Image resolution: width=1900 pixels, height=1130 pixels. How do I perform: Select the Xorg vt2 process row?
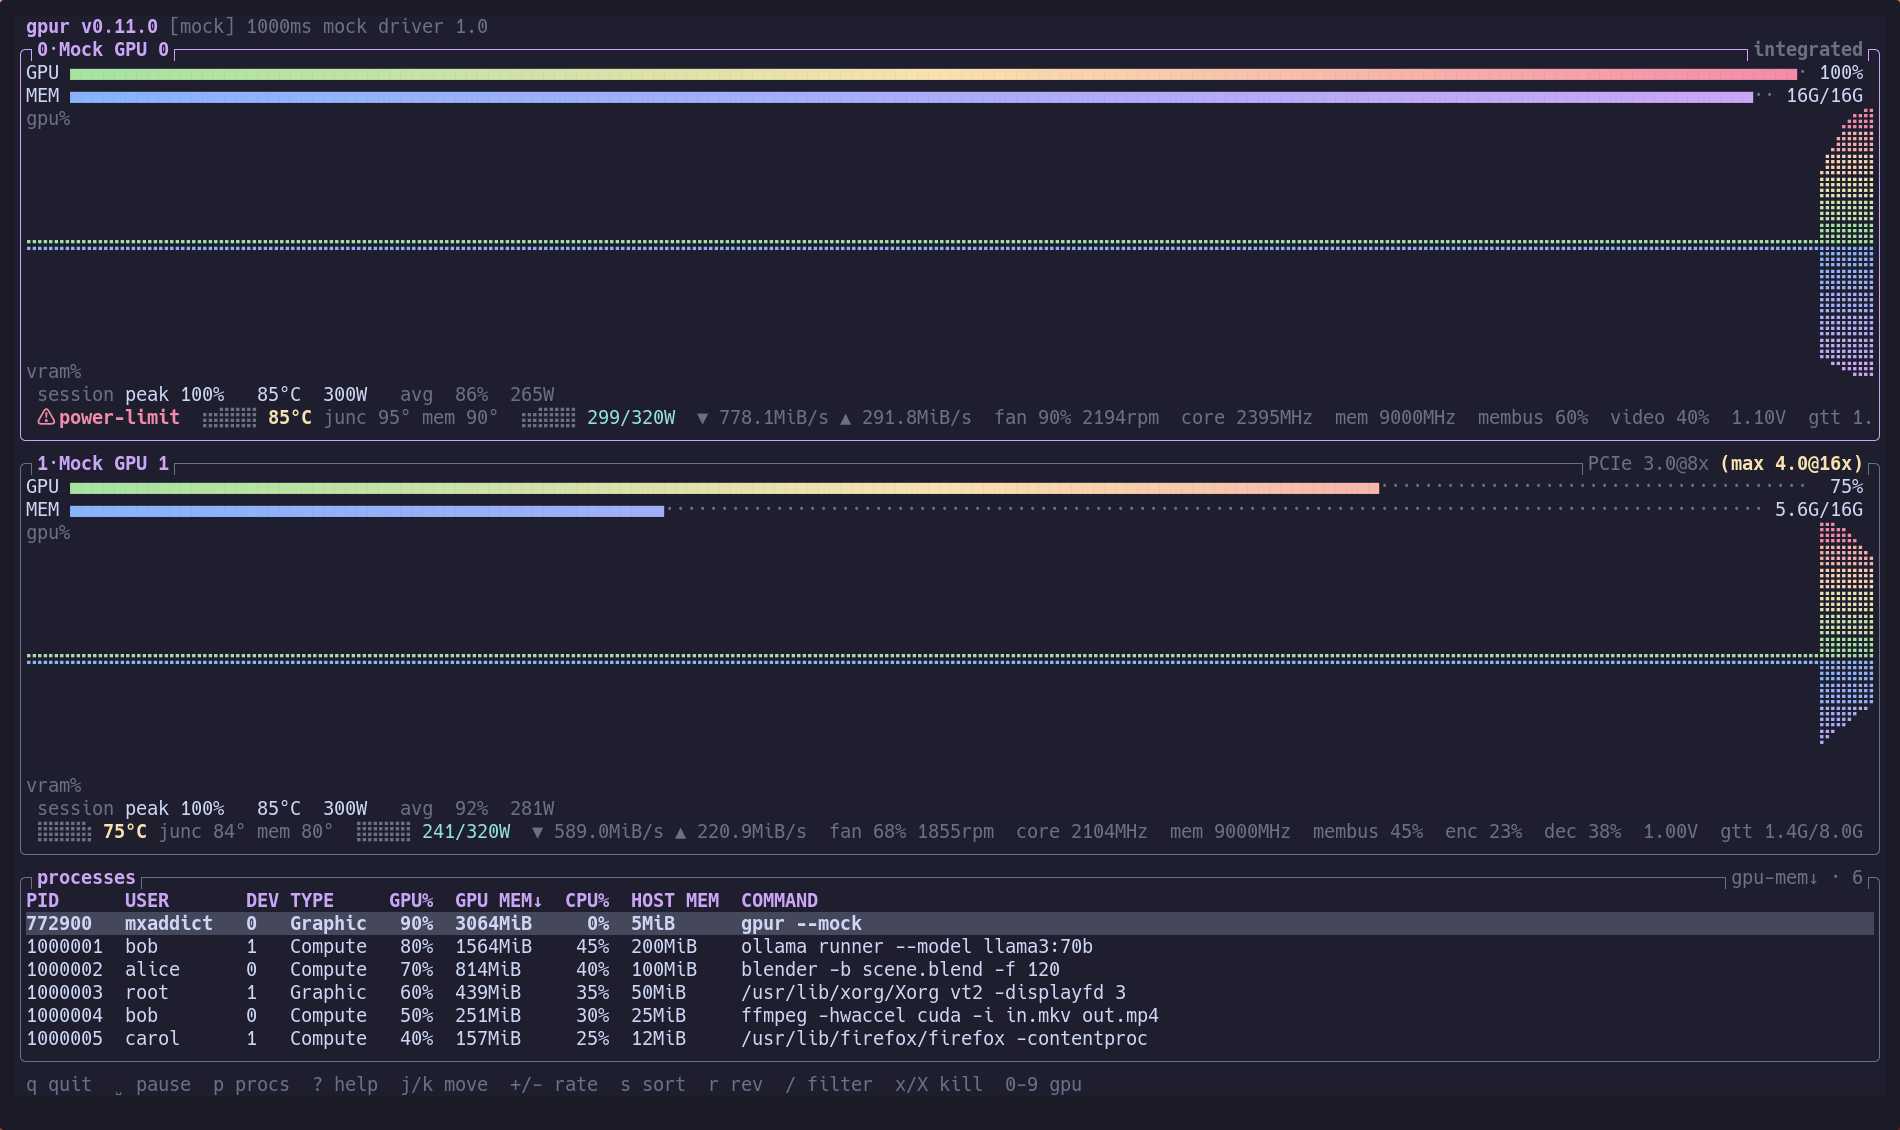949,992
